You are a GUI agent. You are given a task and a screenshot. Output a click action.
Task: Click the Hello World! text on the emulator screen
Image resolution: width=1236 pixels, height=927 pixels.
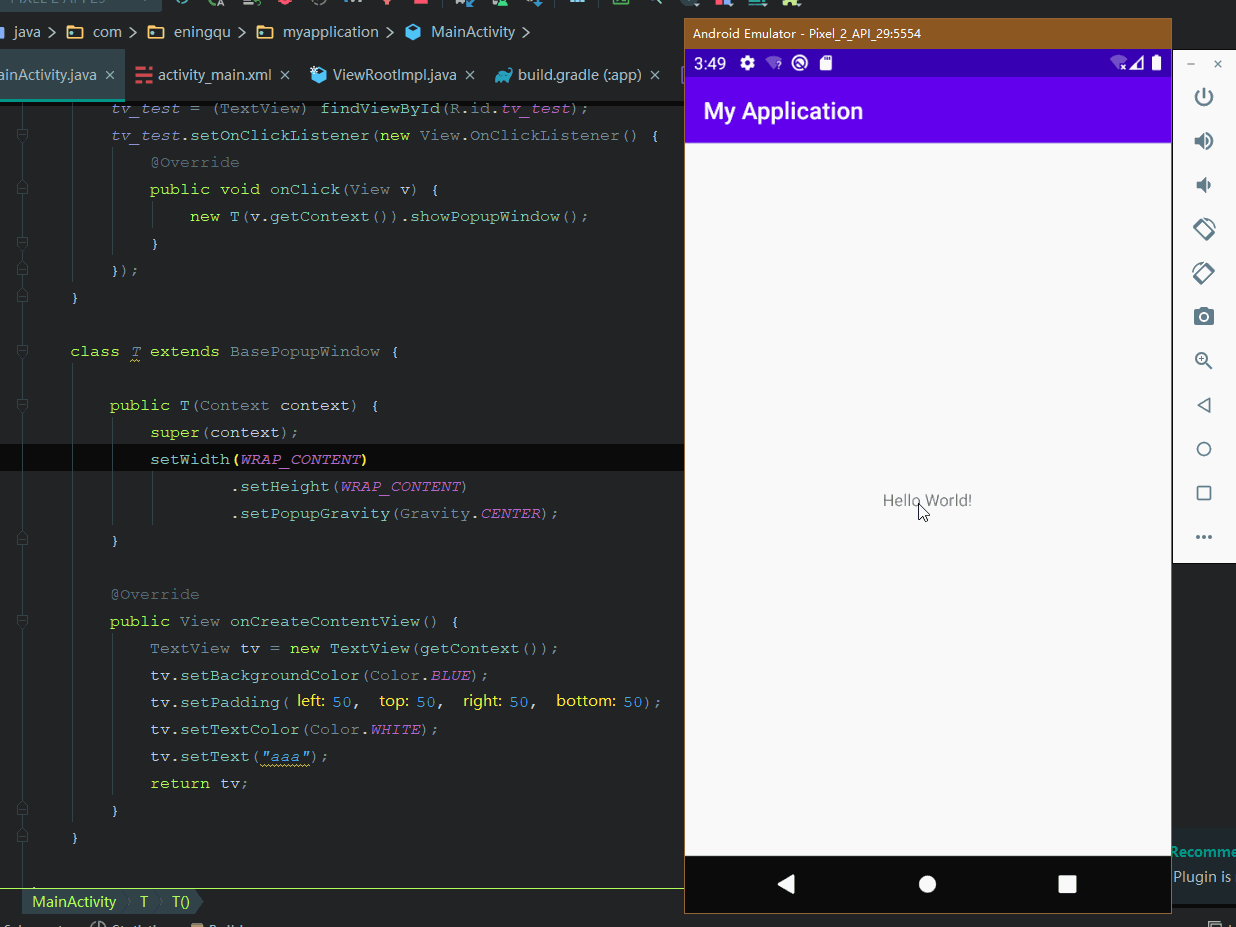point(926,500)
